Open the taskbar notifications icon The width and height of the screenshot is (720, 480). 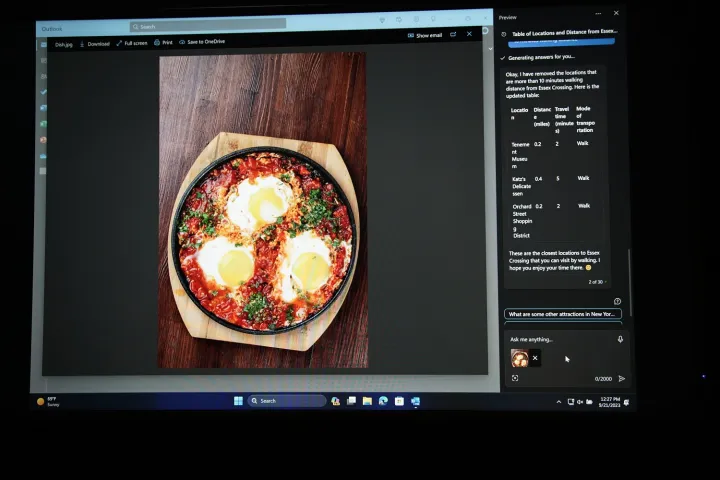pos(627,402)
